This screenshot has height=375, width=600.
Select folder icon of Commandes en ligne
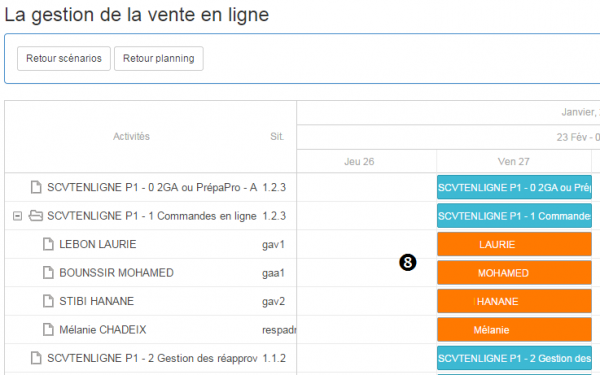click(x=36, y=216)
